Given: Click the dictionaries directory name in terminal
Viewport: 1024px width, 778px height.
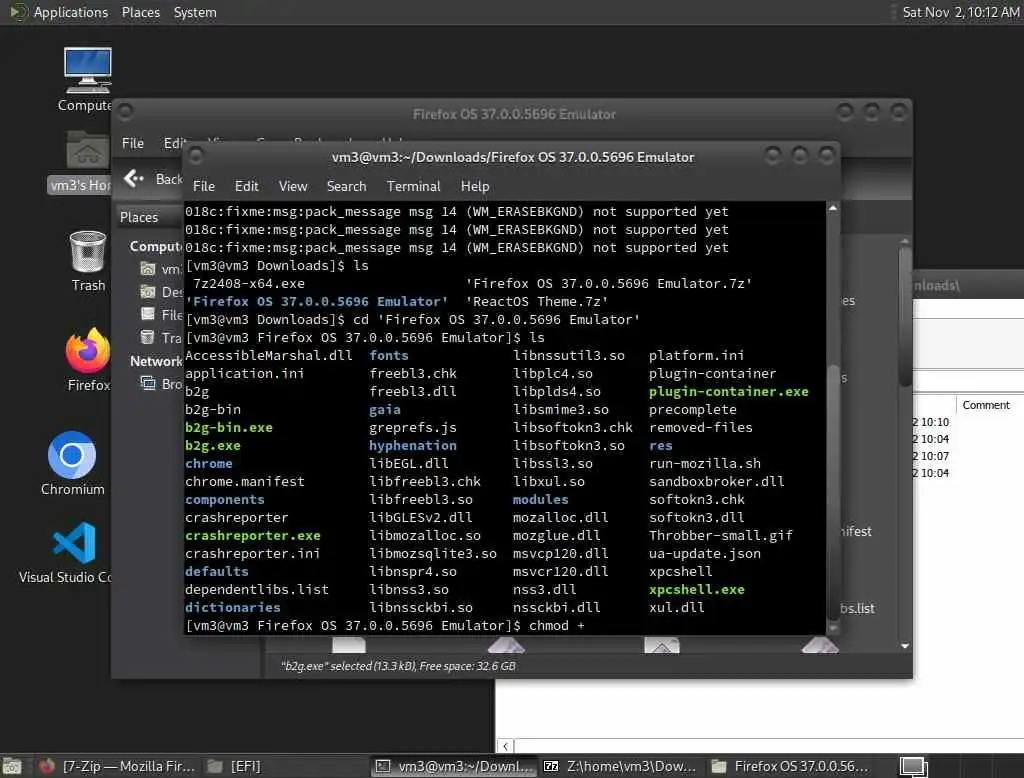Looking at the screenshot, I should click(x=232, y=608).
